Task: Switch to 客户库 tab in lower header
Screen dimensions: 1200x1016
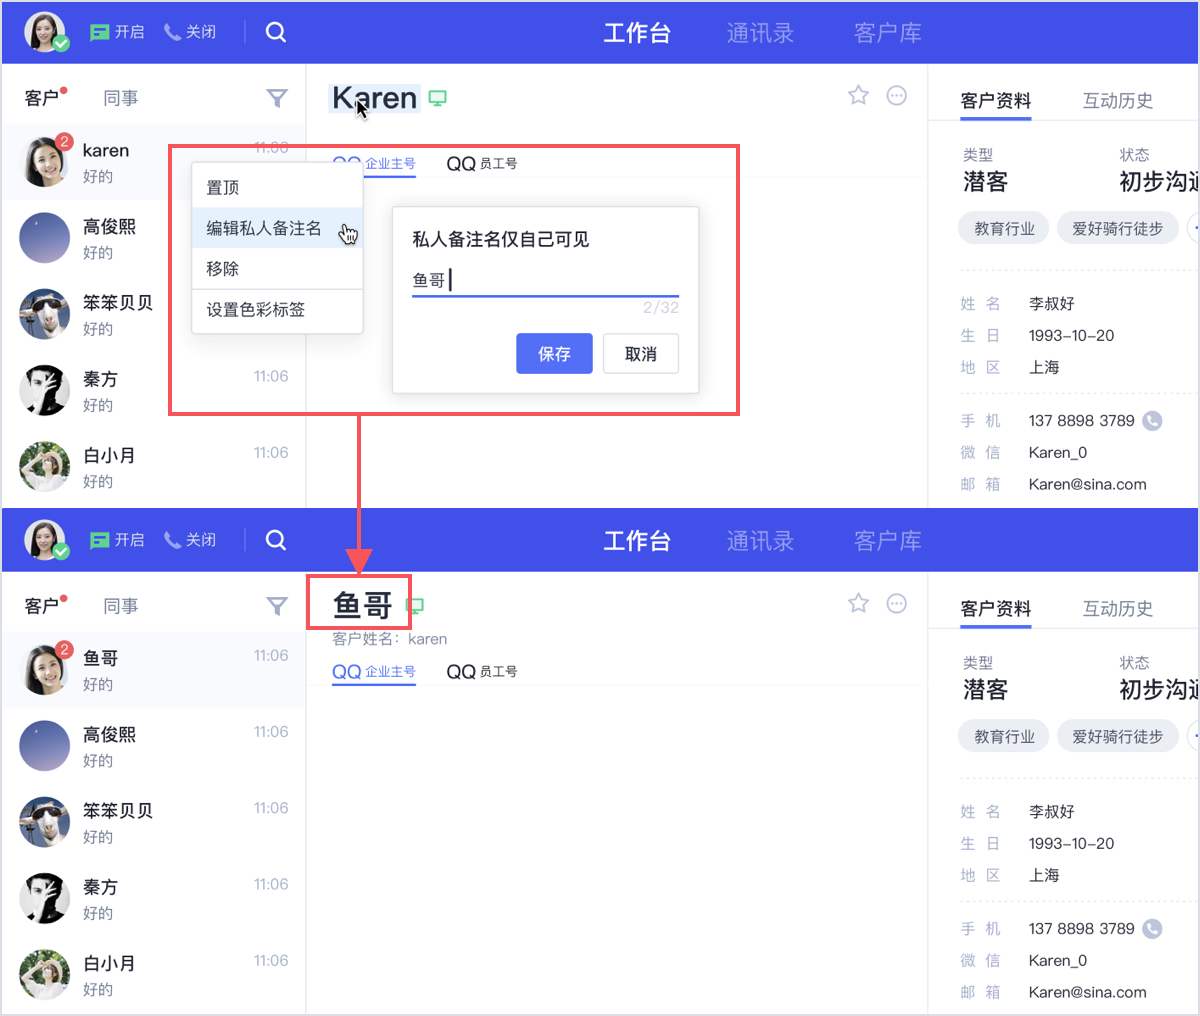Action: pyautogui.click(x=888, y=541)
